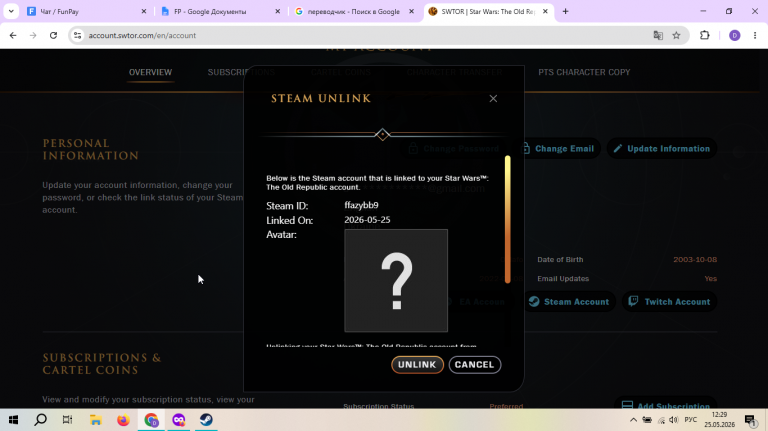Click the Update Information button
Image resolution: width=768 pixels, height=431 pixels.
[662, 148]
